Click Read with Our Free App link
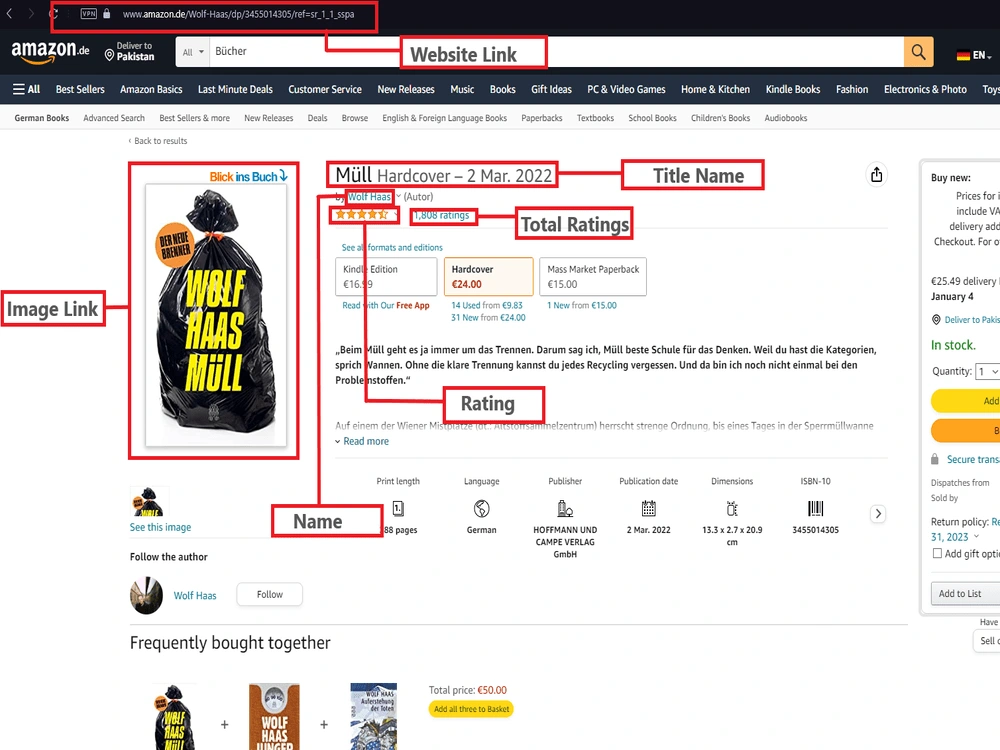This screenshot has height=750, width=1000. [x=385, y=305]
